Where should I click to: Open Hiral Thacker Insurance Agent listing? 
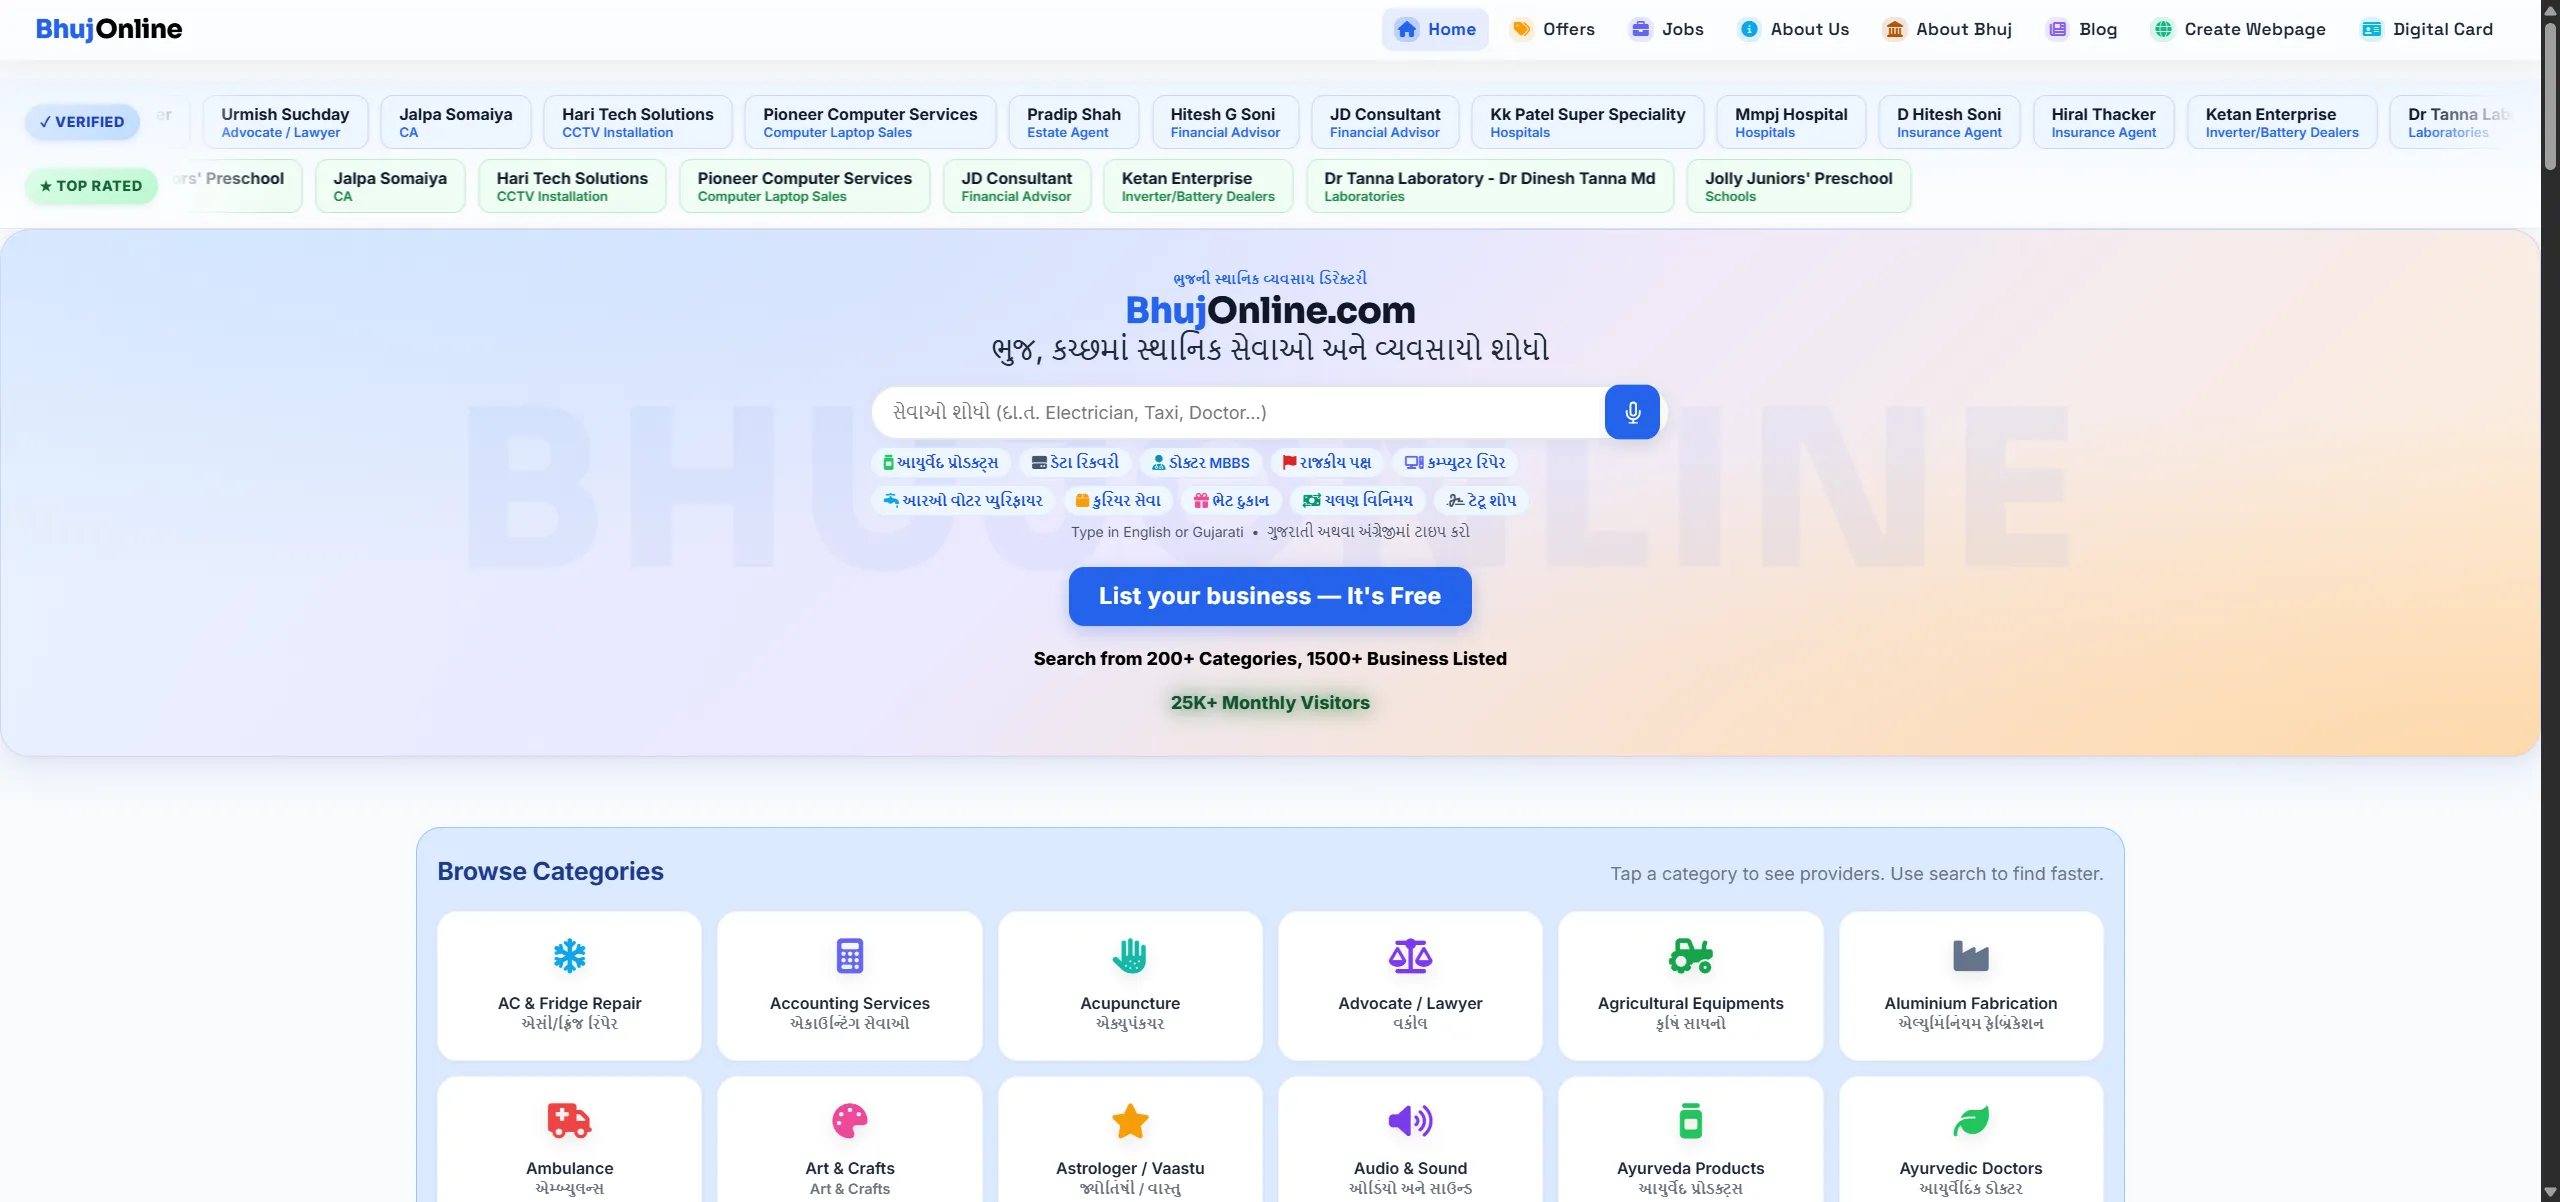click(2104, 122)
